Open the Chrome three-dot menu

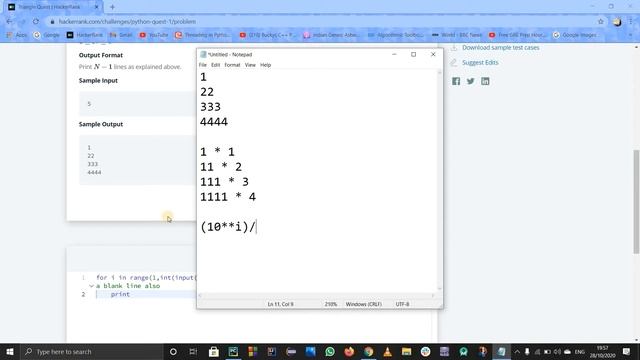pos(631,22)
